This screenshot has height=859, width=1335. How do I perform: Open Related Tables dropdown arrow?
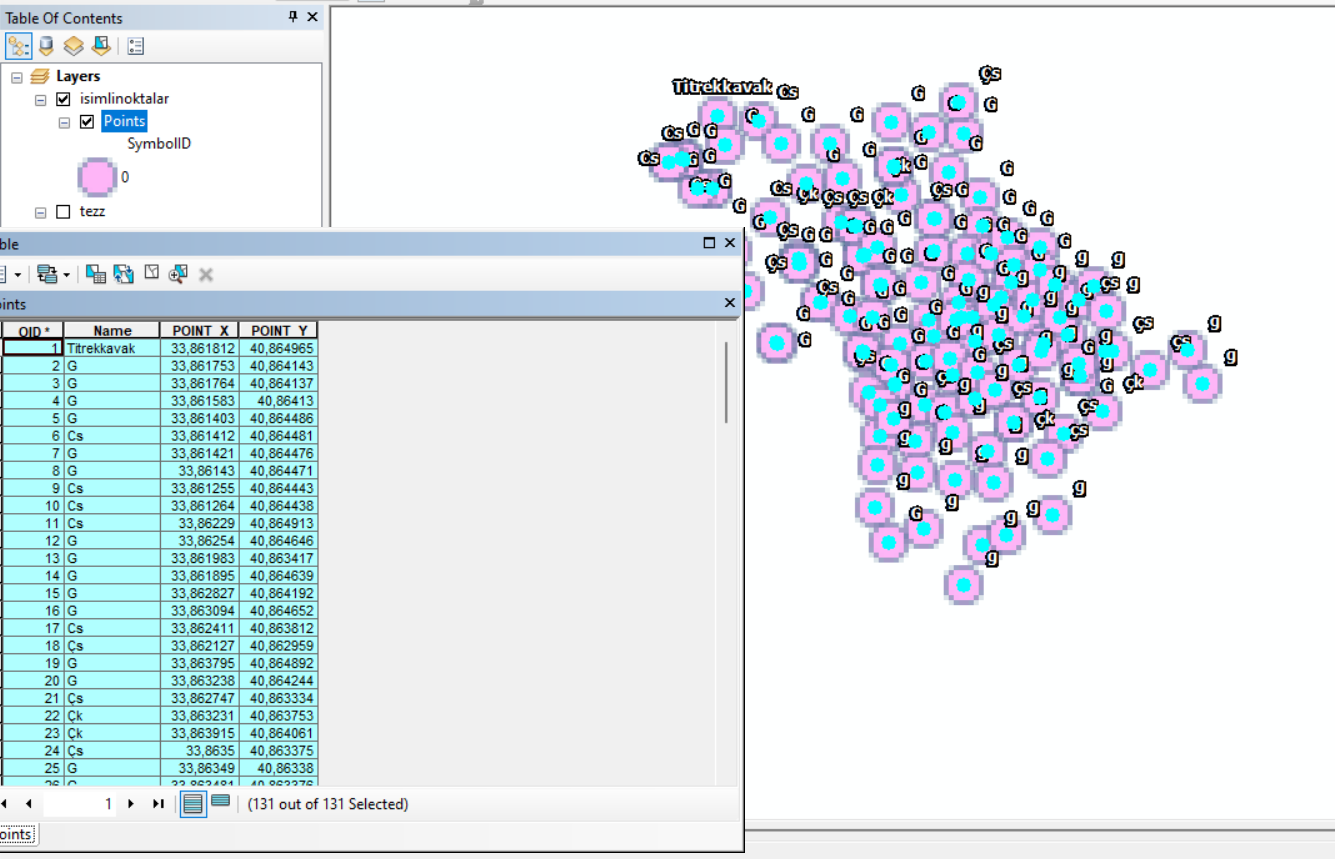[x=66, y=274]
